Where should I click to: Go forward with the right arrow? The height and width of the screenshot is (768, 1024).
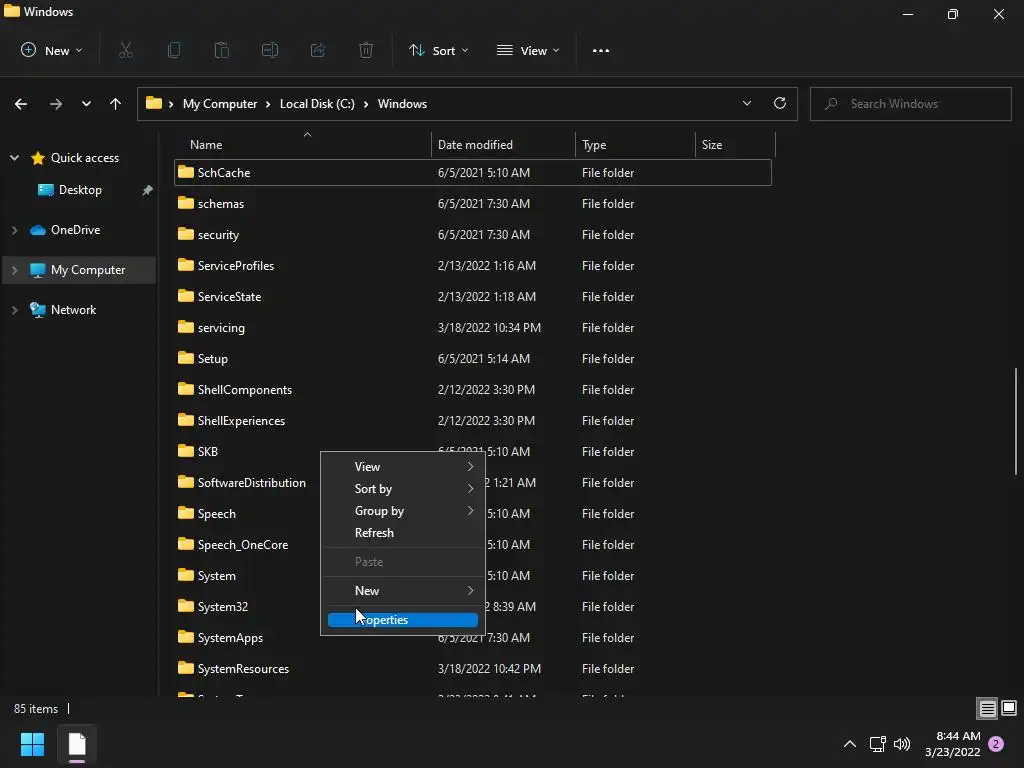(x=56, y=104)
